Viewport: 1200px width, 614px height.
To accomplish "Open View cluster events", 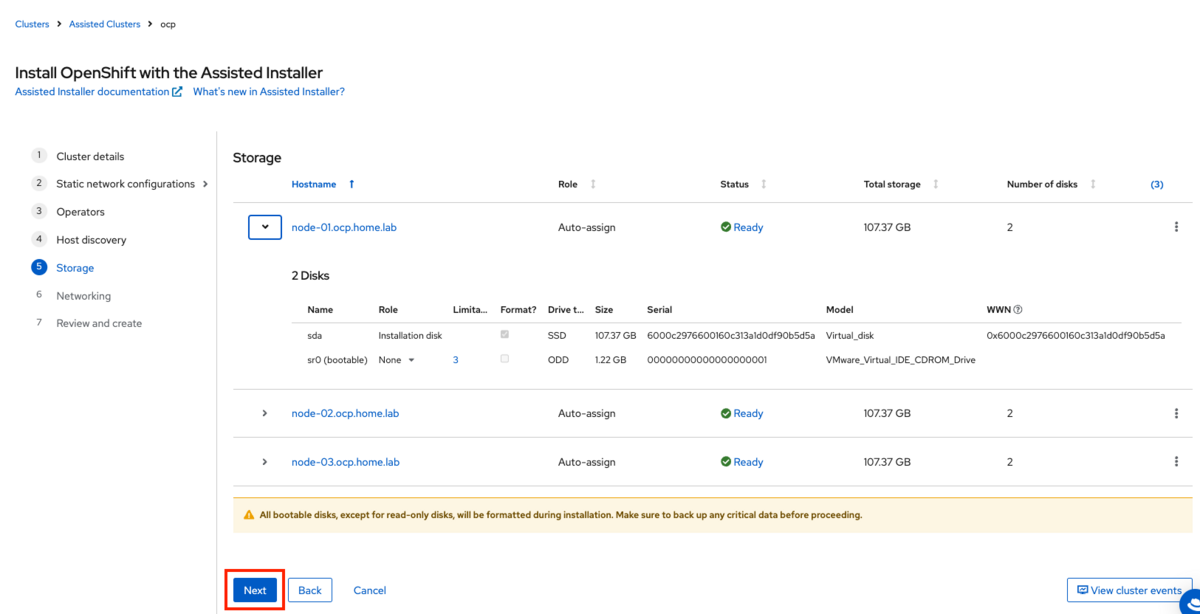I will [x=1129, y=590].
